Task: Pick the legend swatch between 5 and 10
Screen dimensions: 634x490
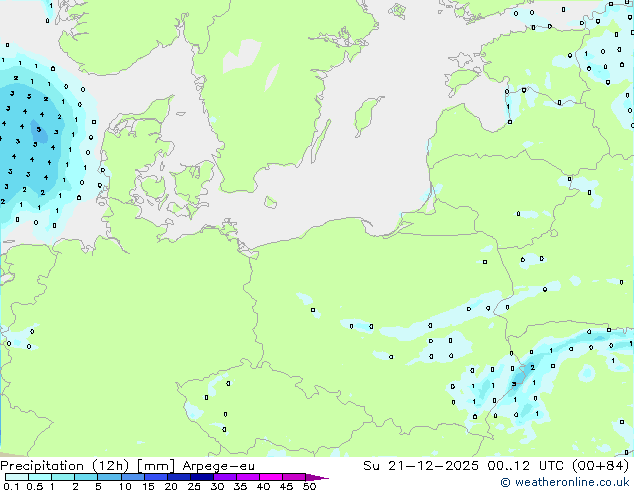Action: pyautogui.click(x=109, y=477)
